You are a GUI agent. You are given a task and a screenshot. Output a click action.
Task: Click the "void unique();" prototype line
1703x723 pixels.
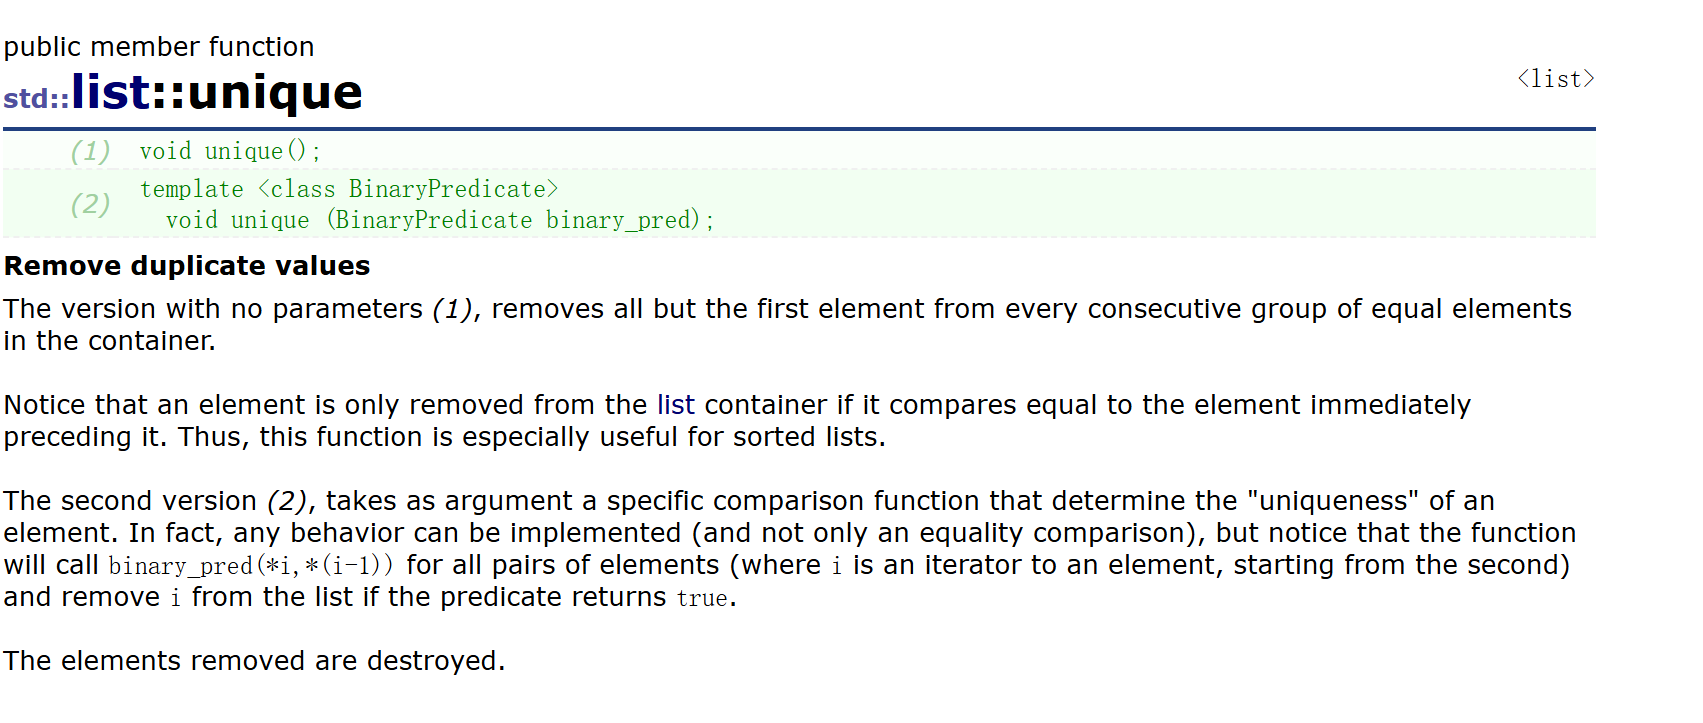click(230, 151)
